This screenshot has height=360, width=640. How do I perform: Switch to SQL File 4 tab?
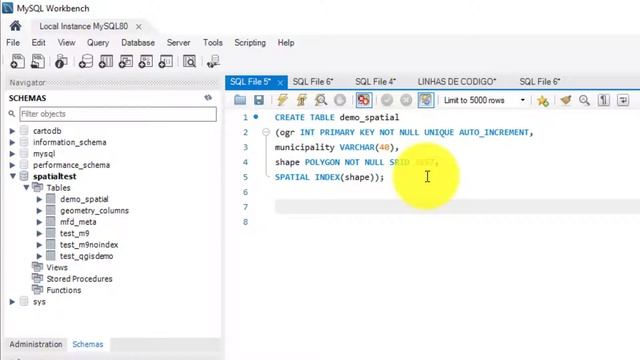pos(375,82)
